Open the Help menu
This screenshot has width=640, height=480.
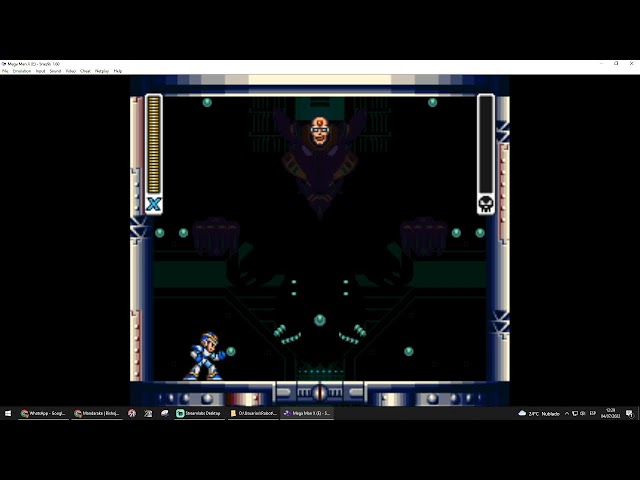pyautogui.click(x=118, y=71)
